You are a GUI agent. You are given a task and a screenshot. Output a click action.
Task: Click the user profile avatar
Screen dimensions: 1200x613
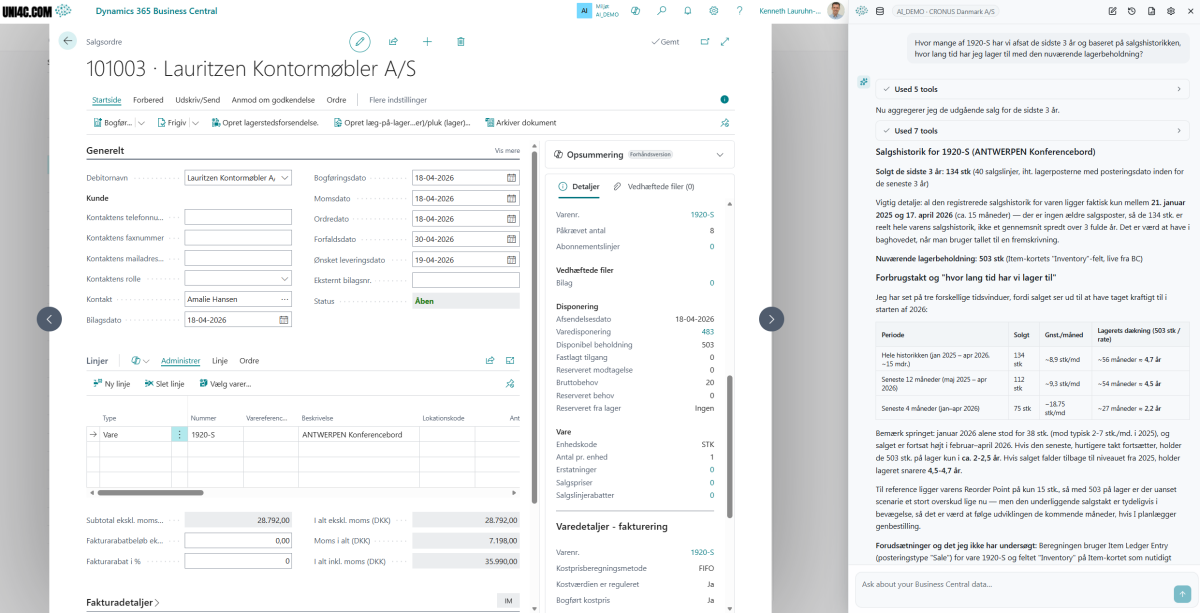[x=835, y=11]
